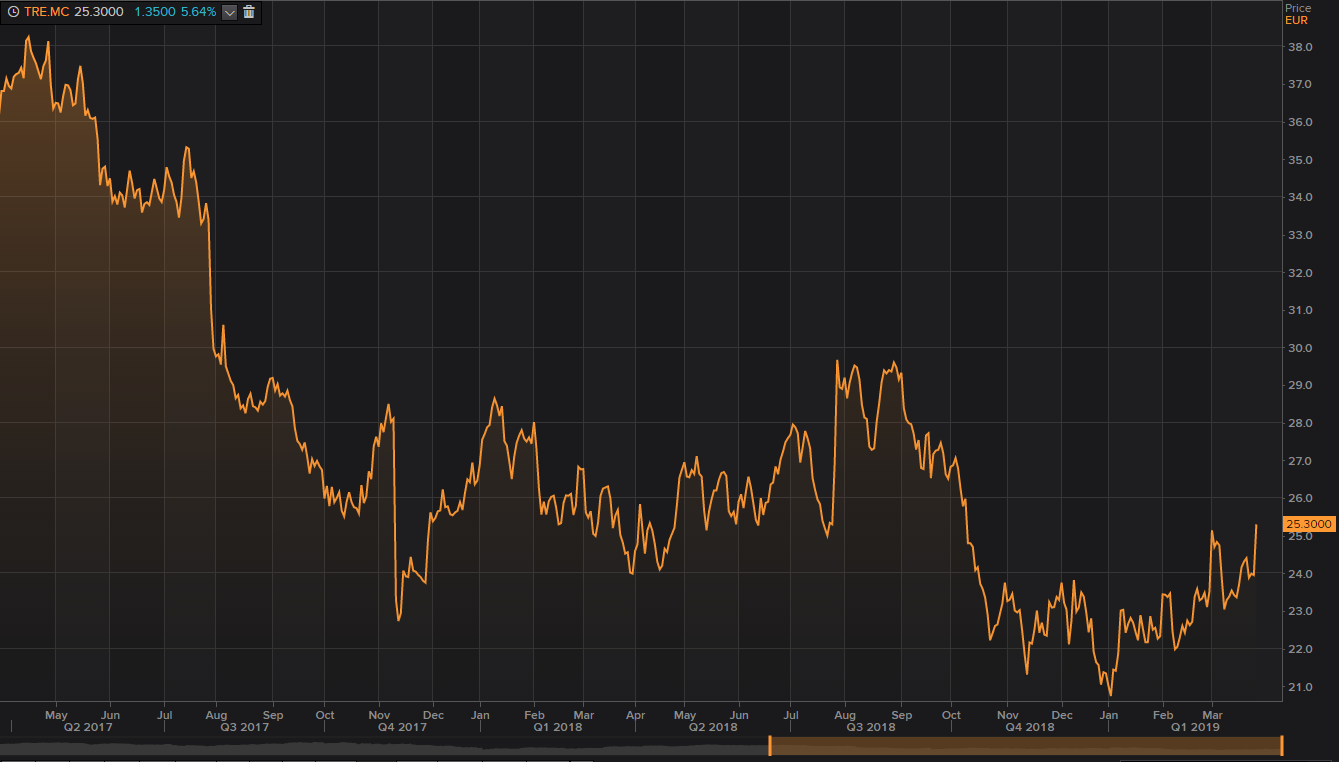1339x762 pixels.
Task: Click the 33.0 price axis label
Action: click(1300, 235)
